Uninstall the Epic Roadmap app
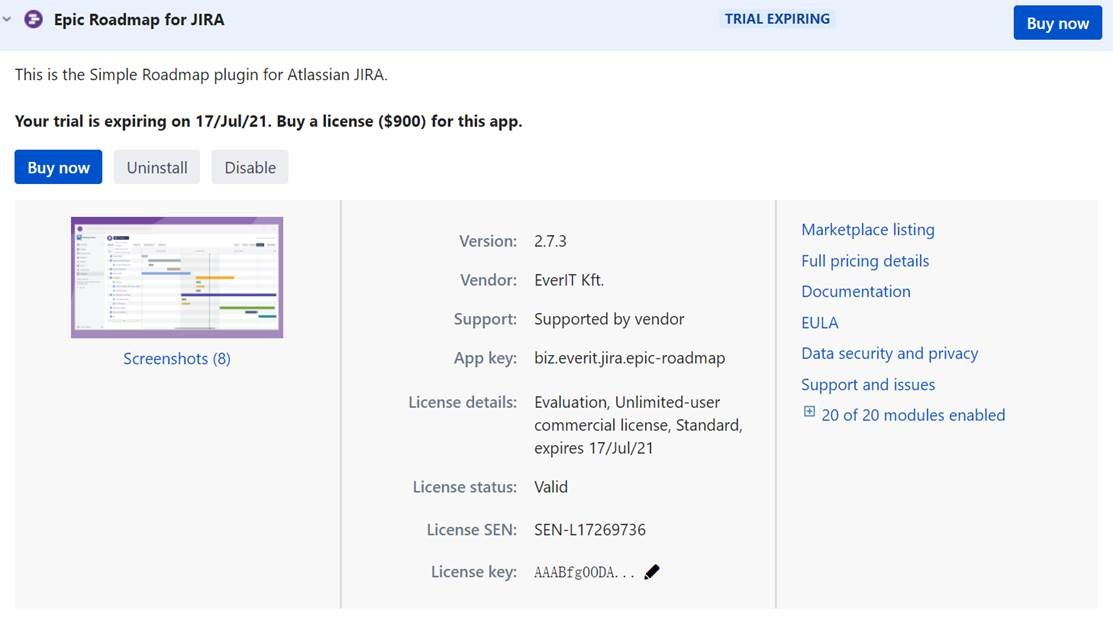1113x617 pixels. 157,167
